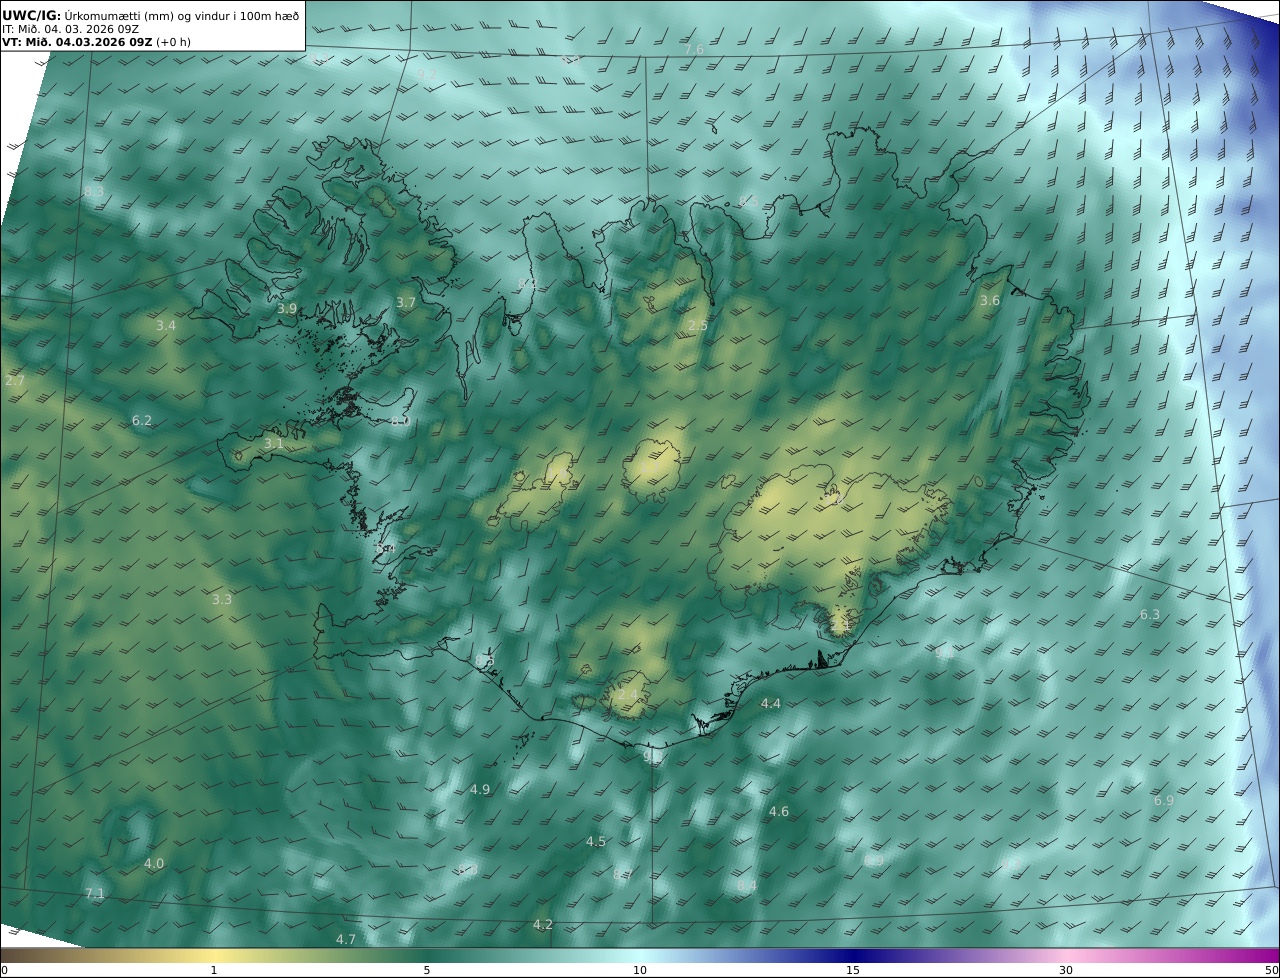
Task: Click the 4.0 value at lower left
Action: pyautogui.click(x=154, y=864)
